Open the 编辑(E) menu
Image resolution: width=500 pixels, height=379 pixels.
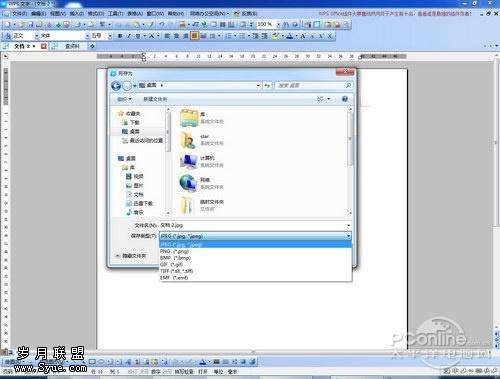[x=38, y=14]
